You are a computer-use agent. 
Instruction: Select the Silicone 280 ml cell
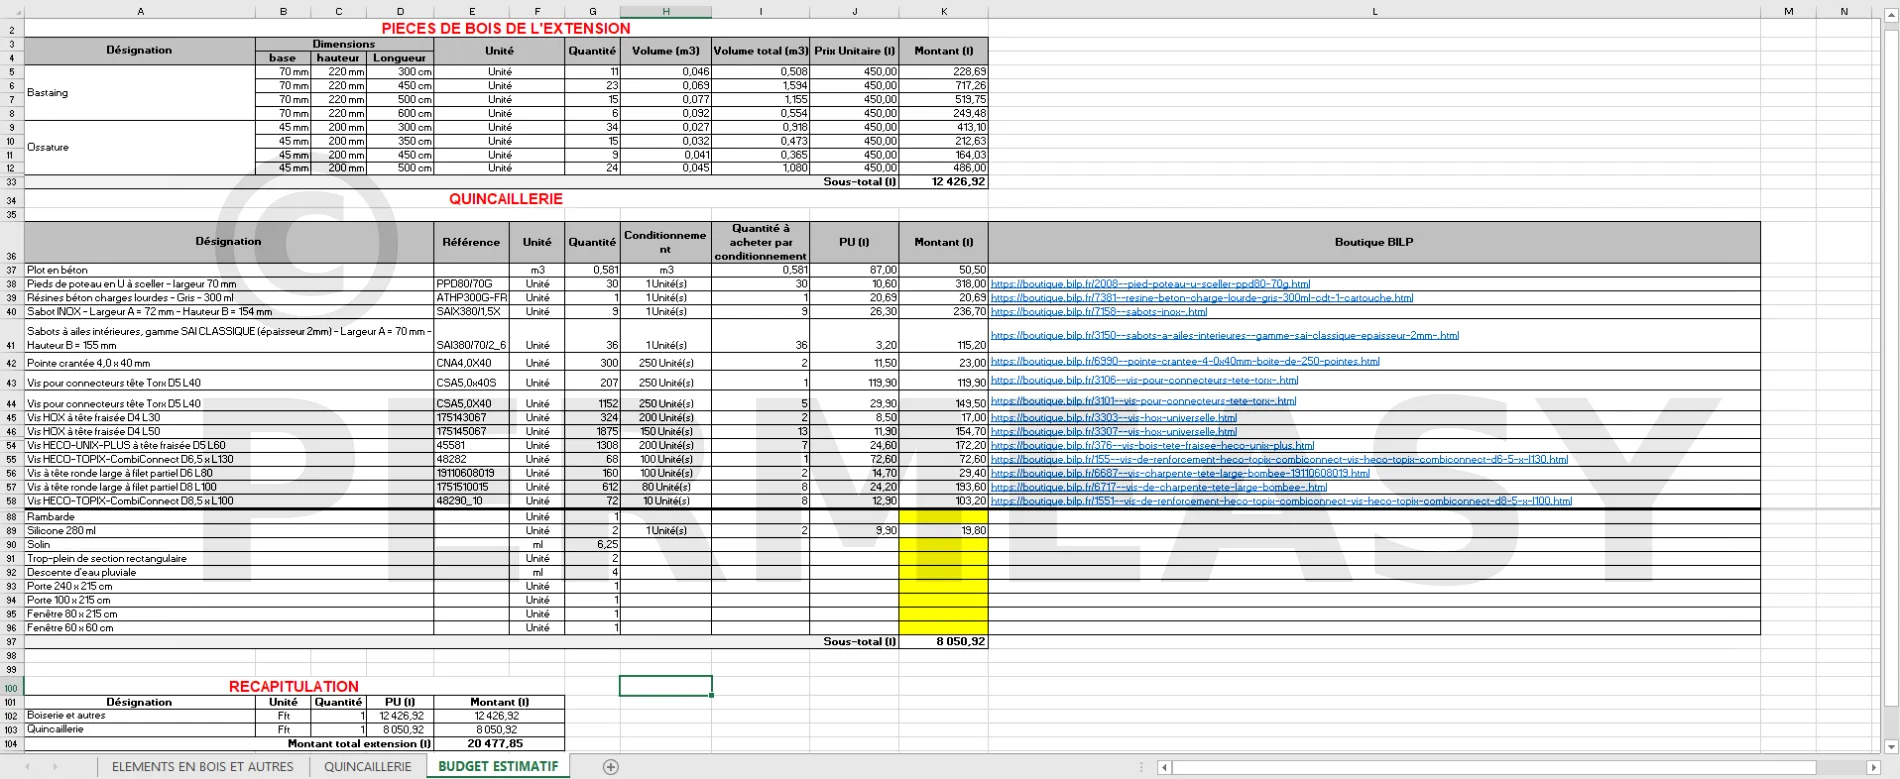tap(229, 531)
